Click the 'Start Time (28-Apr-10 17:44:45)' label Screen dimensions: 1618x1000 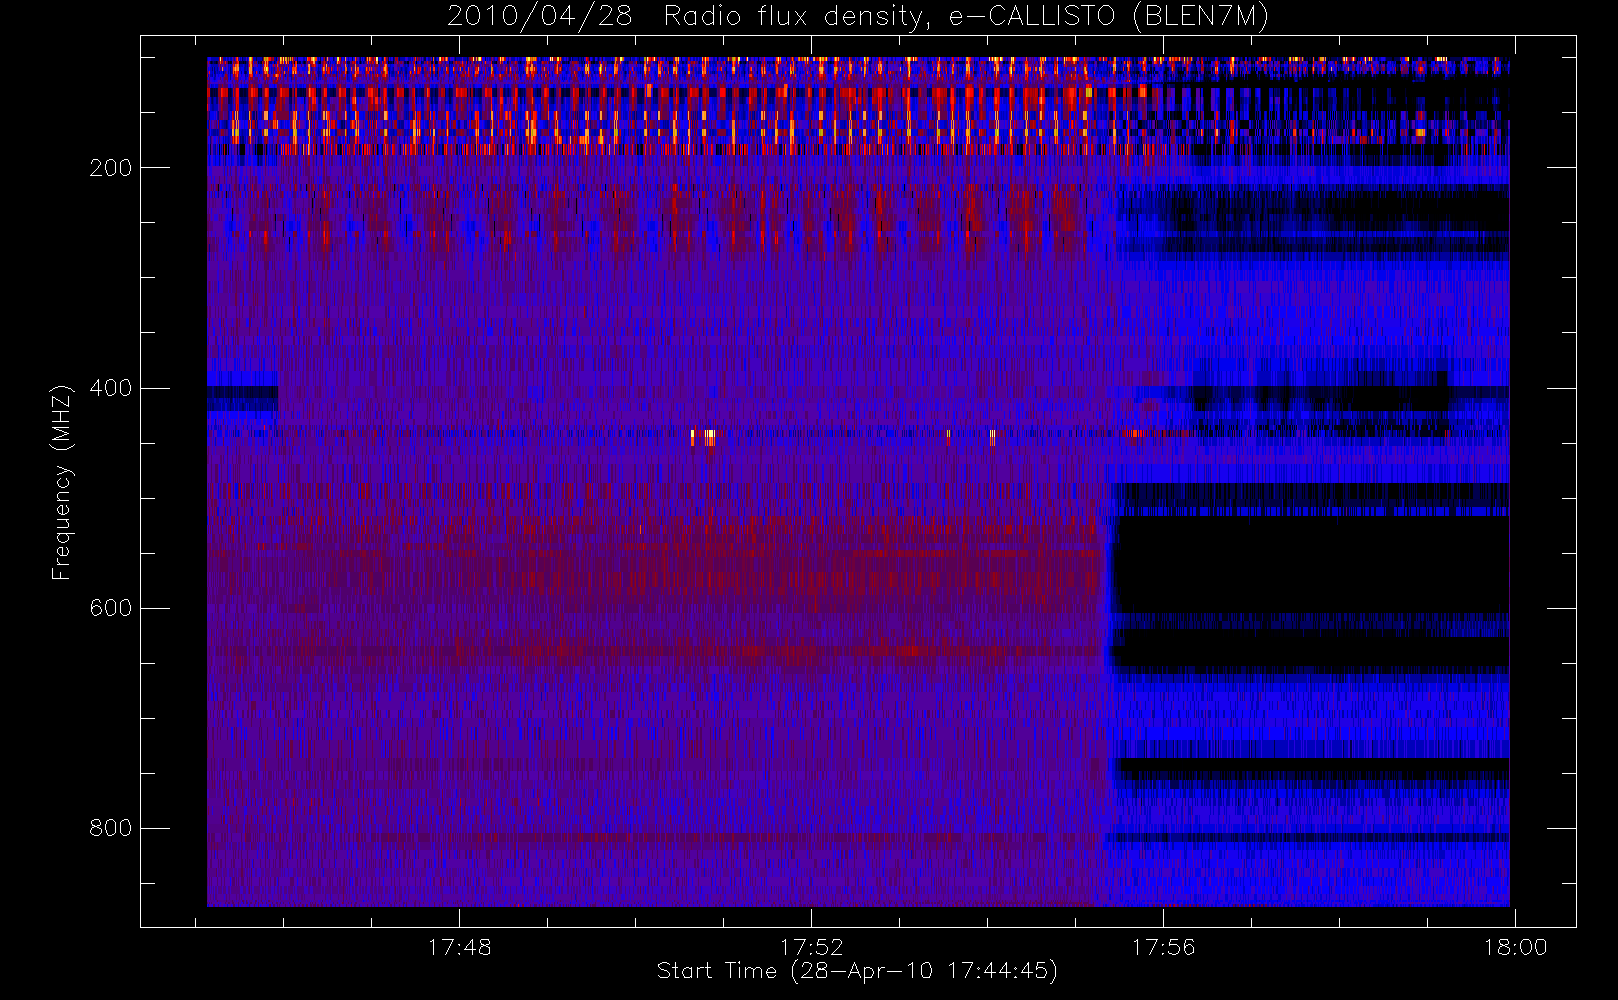[x=857, y=971]
